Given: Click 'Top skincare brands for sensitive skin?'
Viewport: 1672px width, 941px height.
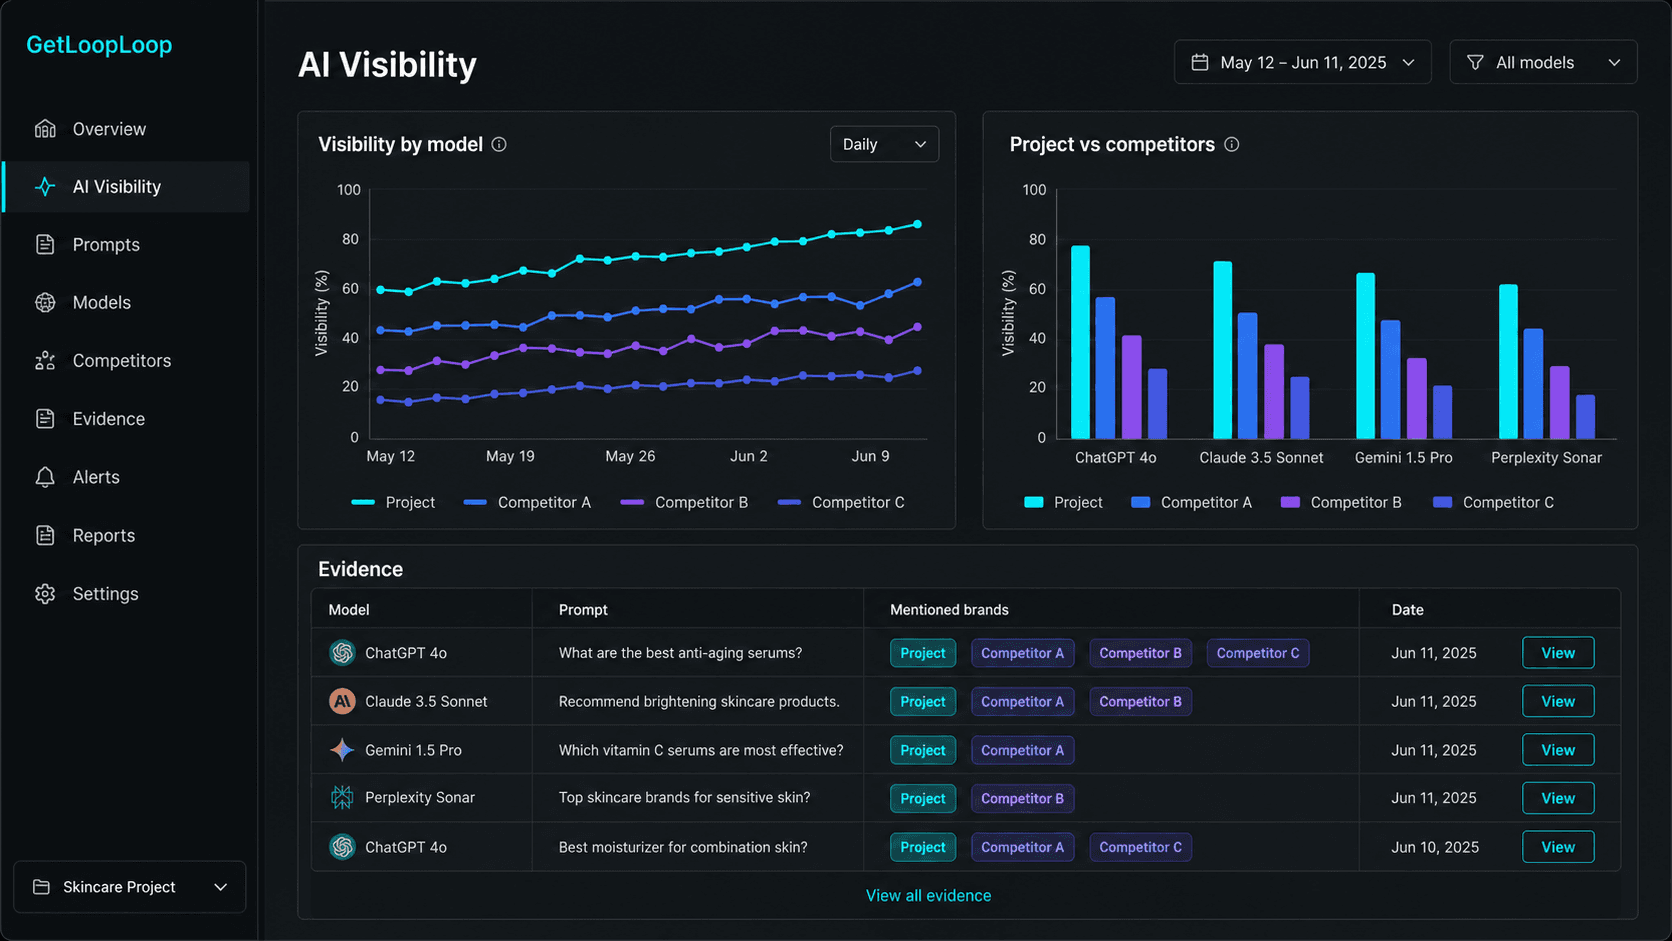Looking at the screenshot, I should click(684, 797).
